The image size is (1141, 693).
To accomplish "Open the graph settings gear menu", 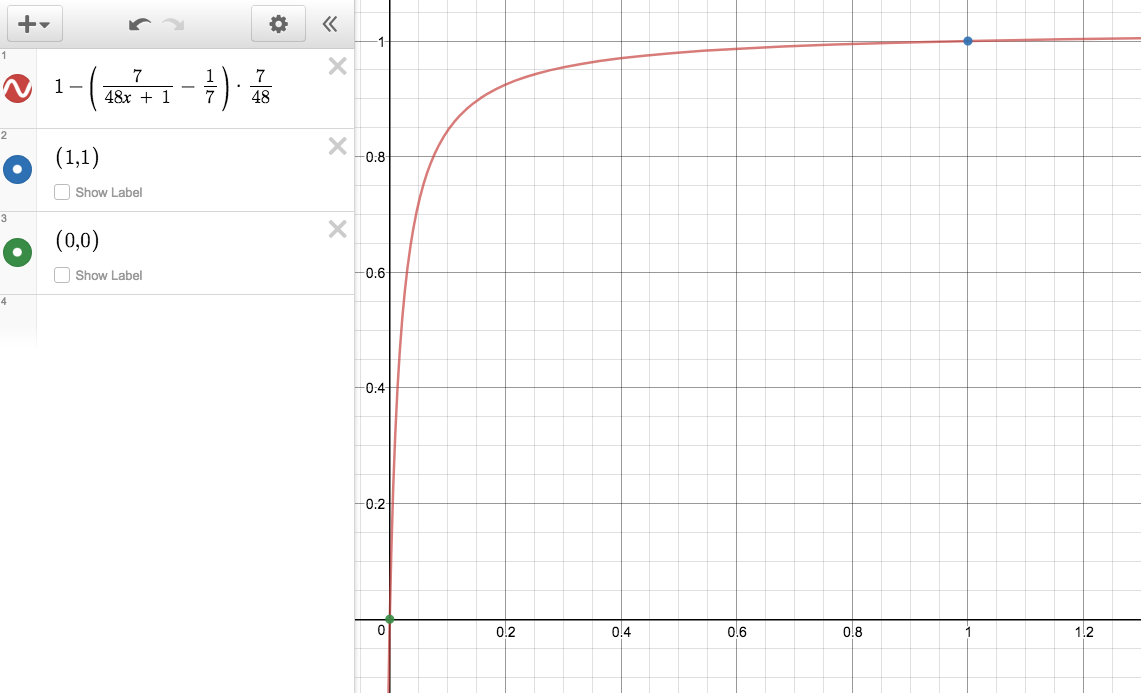I will 278,24.
